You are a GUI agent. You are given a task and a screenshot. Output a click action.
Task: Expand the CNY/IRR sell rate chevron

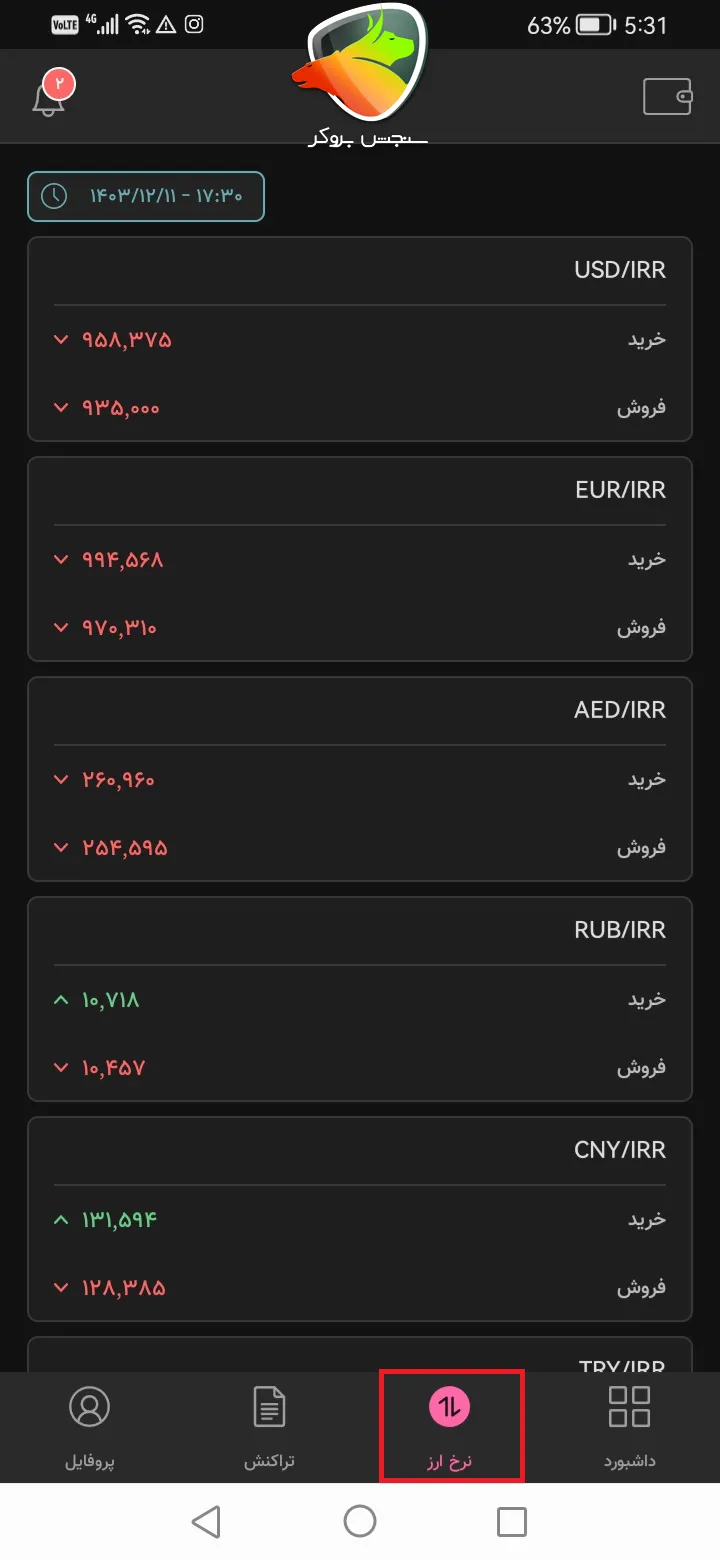point(60,1287)
